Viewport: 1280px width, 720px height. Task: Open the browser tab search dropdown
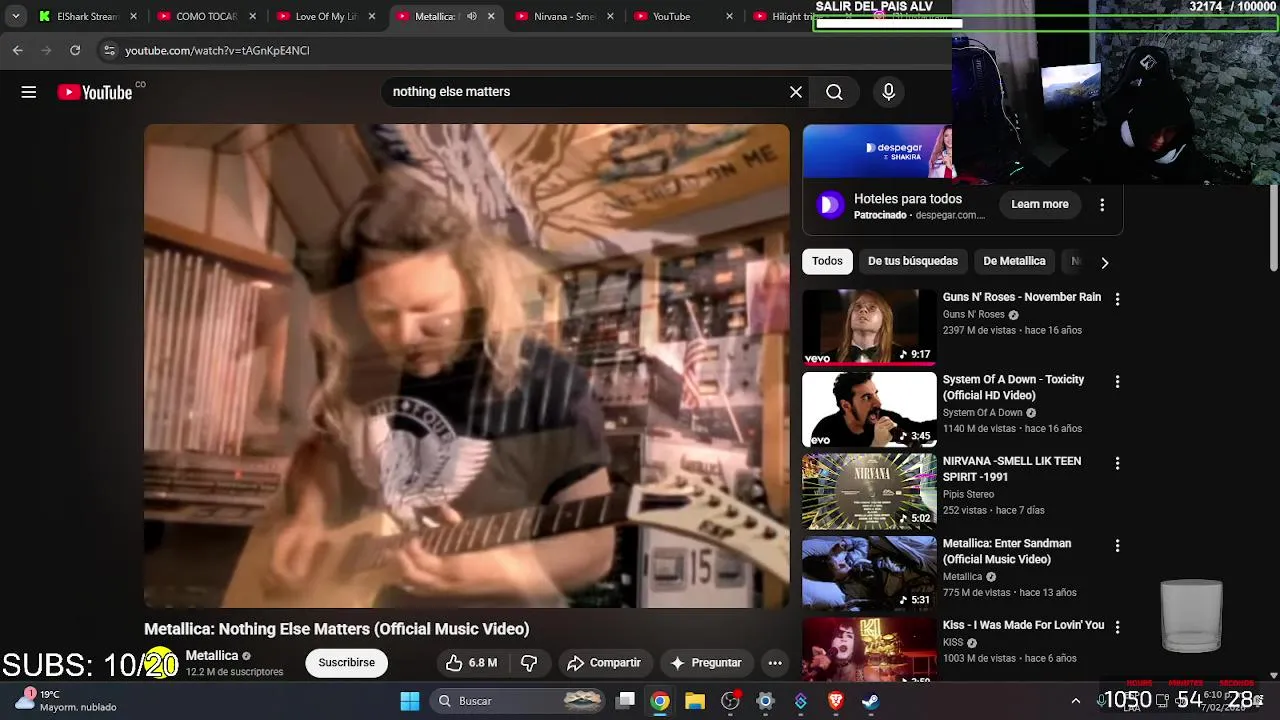click(x=15, y=16)
